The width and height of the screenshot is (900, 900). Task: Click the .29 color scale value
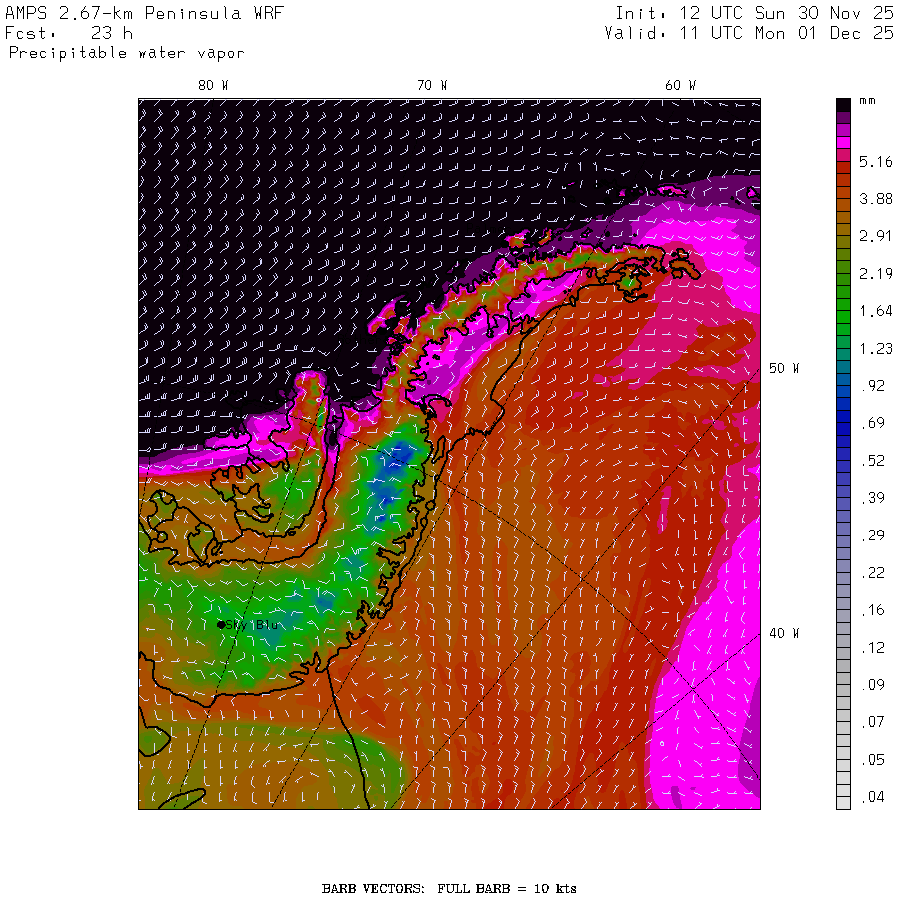(874, 536)
